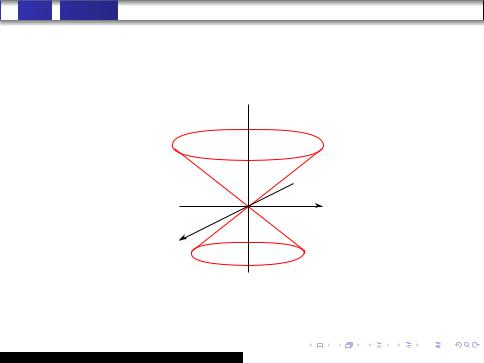Image resolution: width=484 pixels, height=363 pixels.
Task: Click the slide icon in navigation bar
Action: pos(320,345)
